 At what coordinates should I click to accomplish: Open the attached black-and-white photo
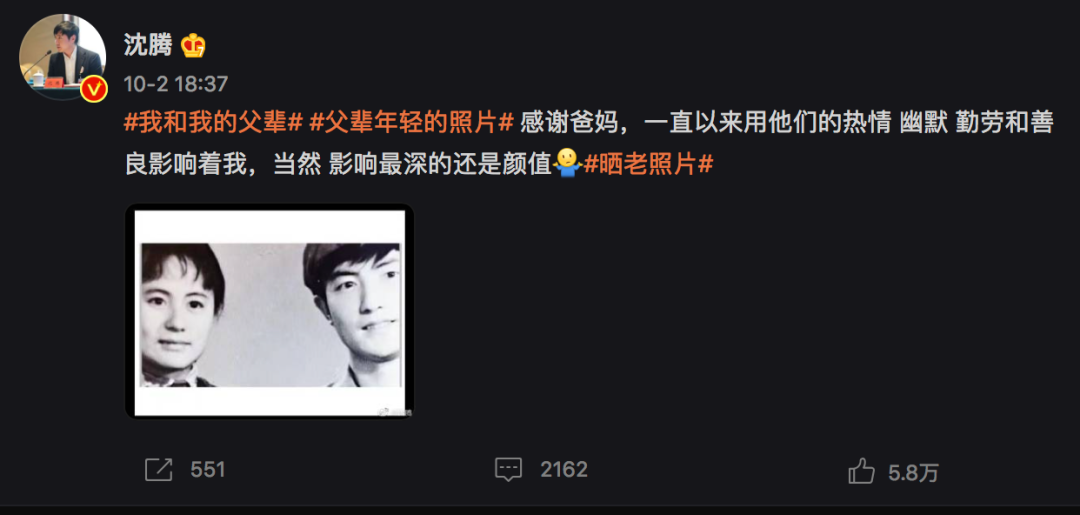(269, 311)
